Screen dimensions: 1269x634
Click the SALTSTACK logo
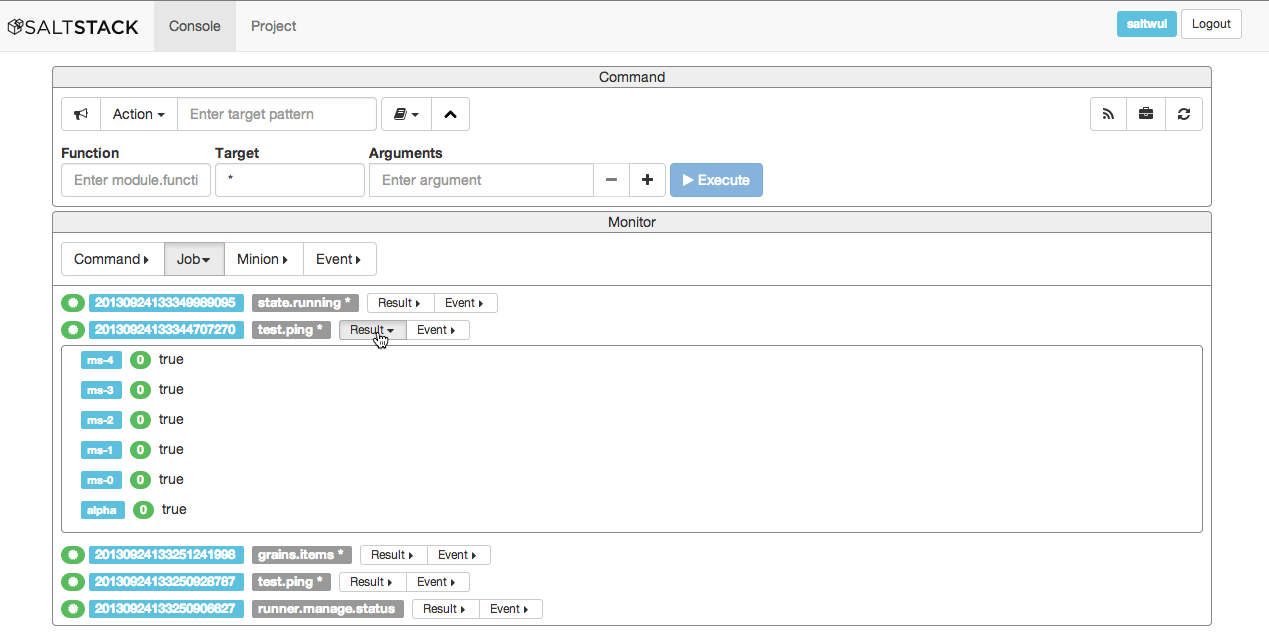pyautogui.click(x=73, y=25)
